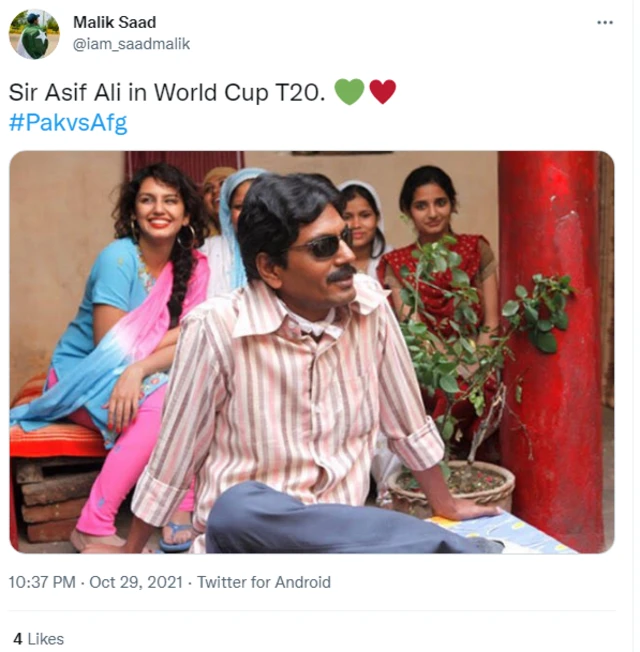Select the tweet text about Sir Asif Ali

point(167,92)
